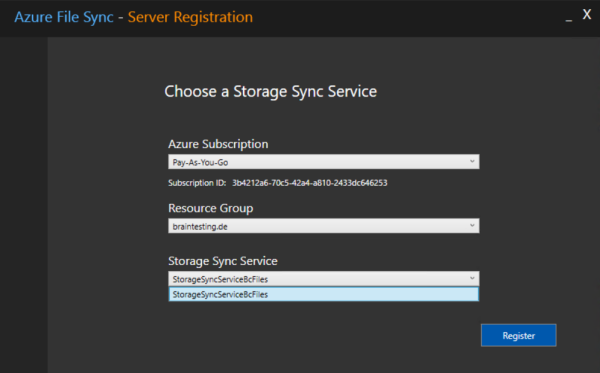Click the Server Registration title text

coord(190,17)
